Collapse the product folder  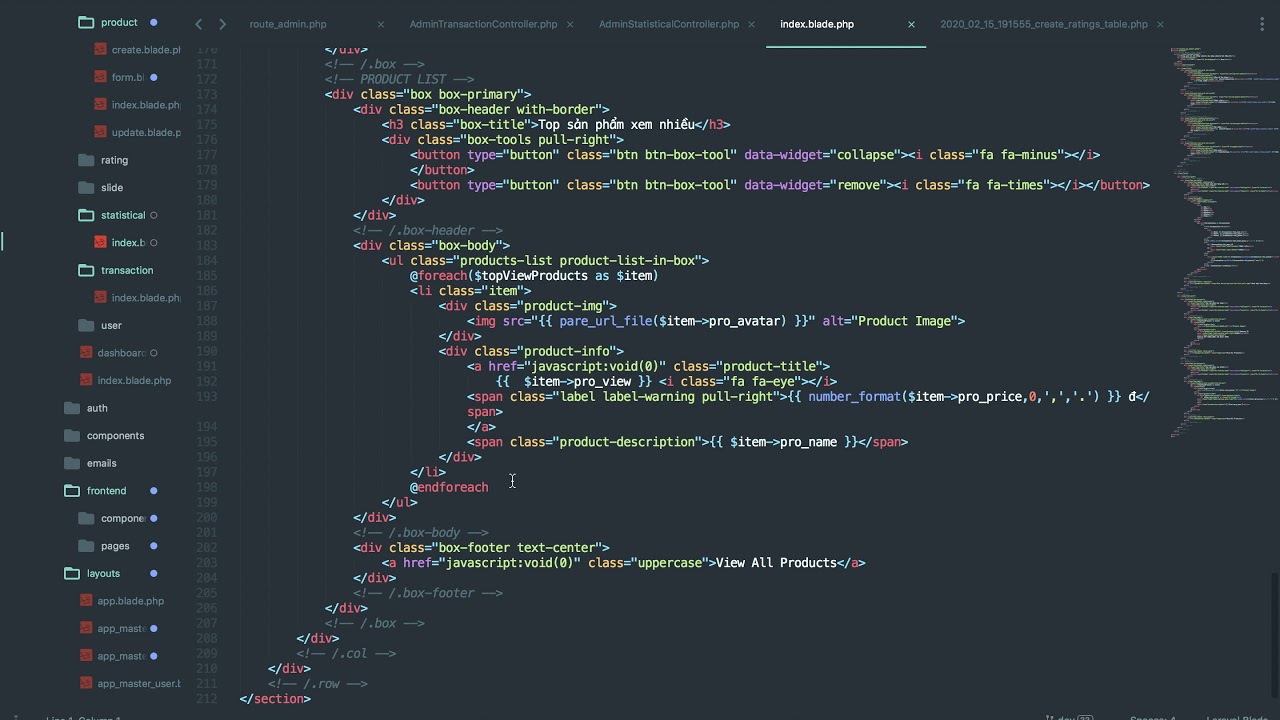pos(86,22)
